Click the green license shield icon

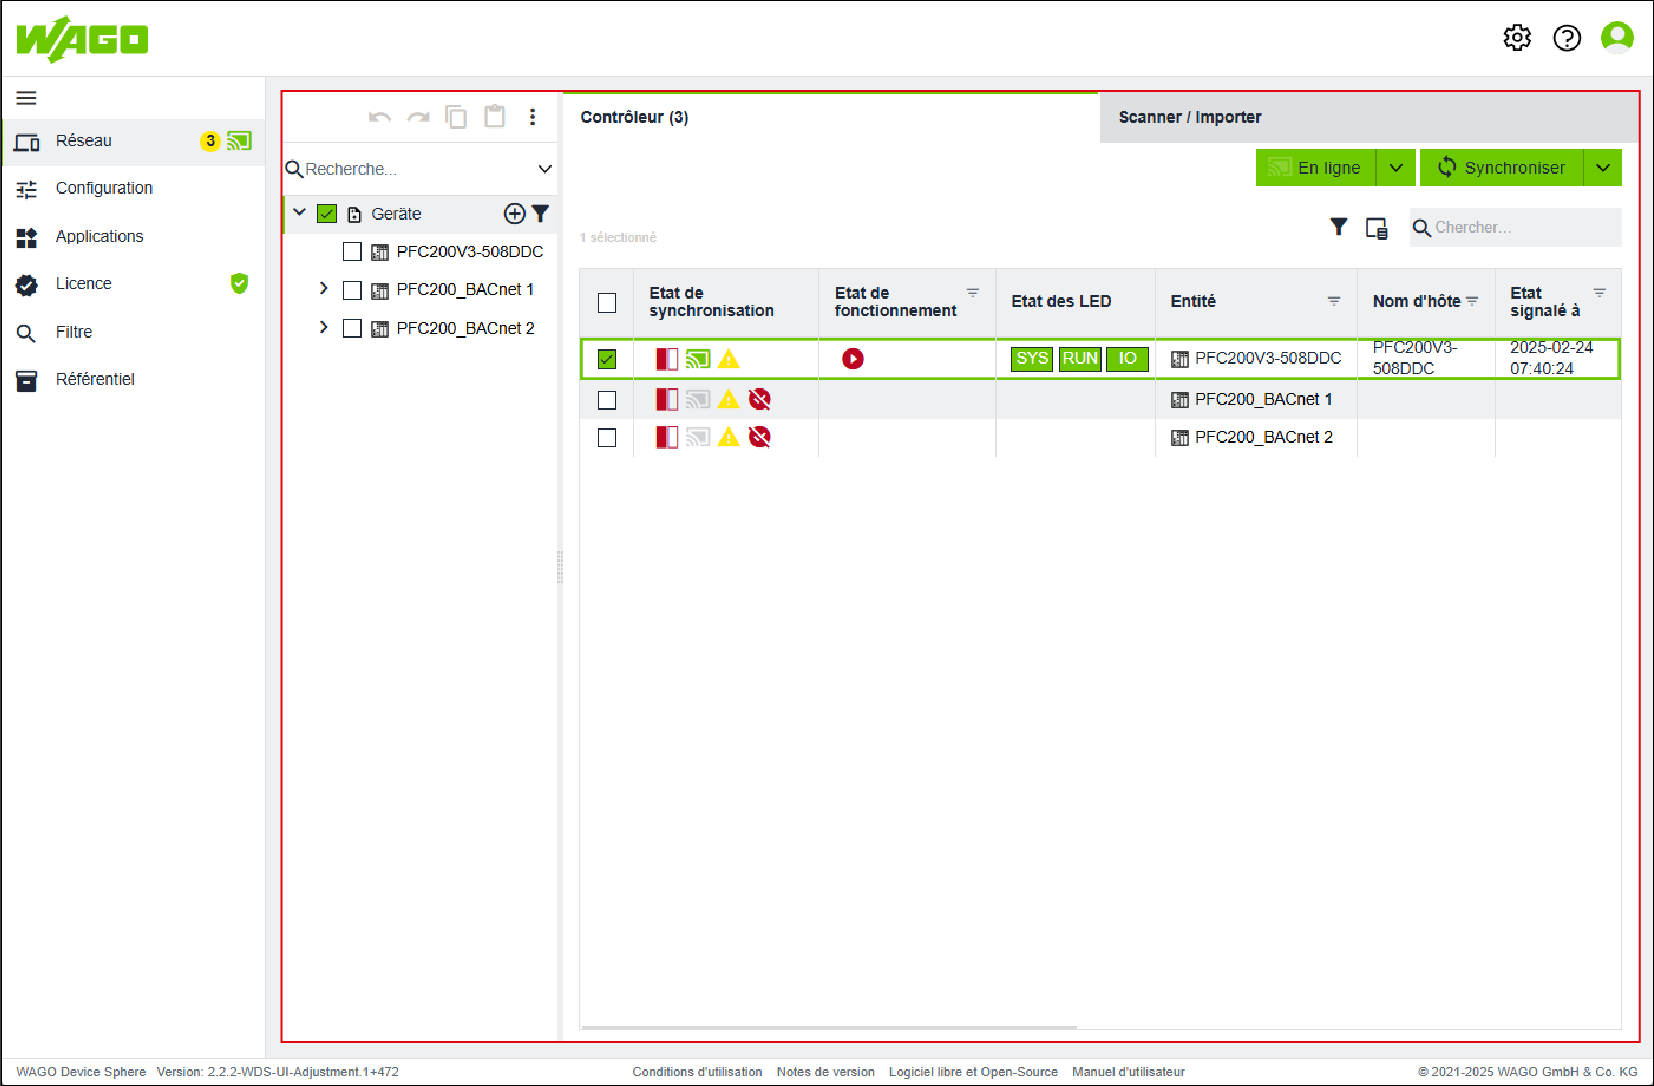(x=239, y=283)
